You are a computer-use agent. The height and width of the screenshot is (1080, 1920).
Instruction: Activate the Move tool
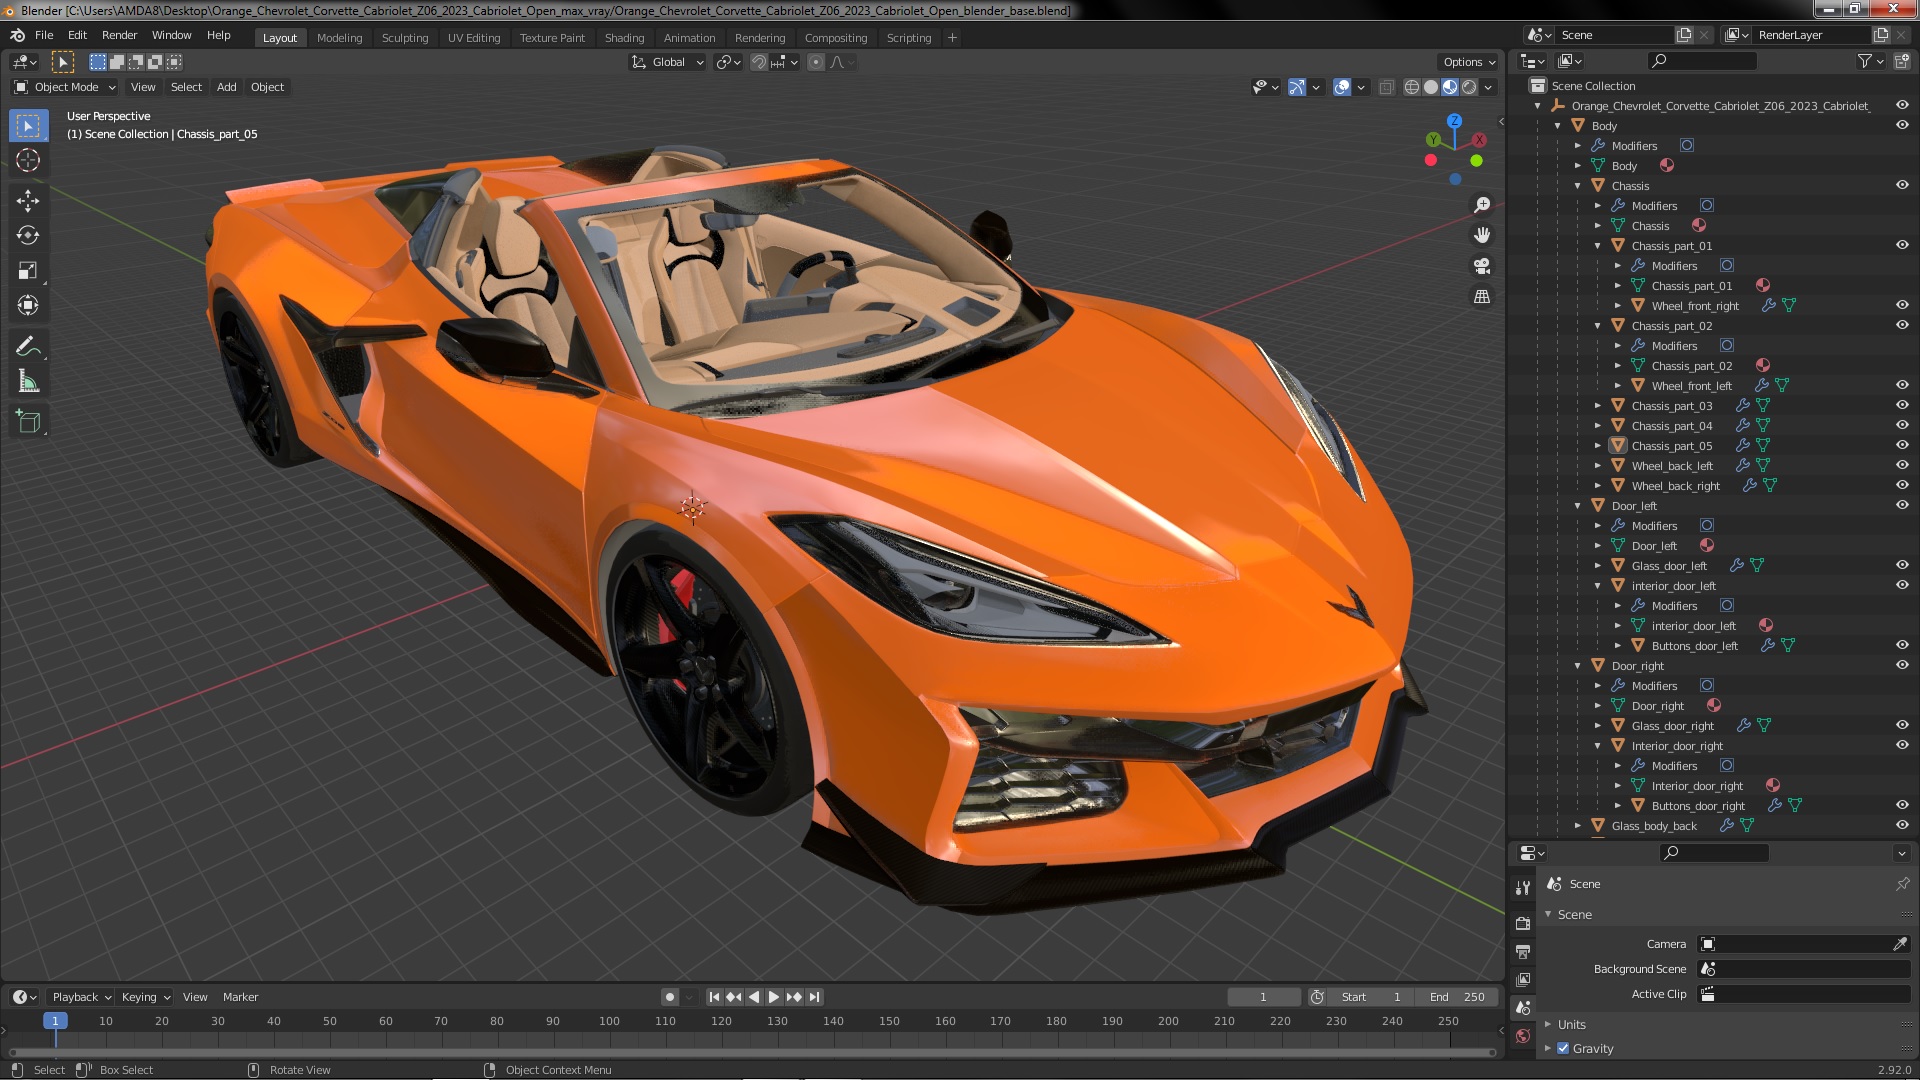[x=28, y=201]
